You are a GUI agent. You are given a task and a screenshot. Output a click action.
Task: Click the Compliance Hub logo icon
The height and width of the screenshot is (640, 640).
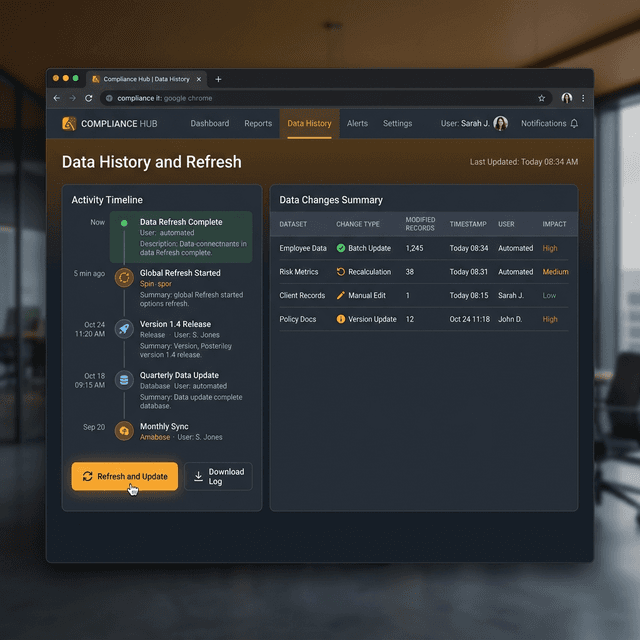69,124
